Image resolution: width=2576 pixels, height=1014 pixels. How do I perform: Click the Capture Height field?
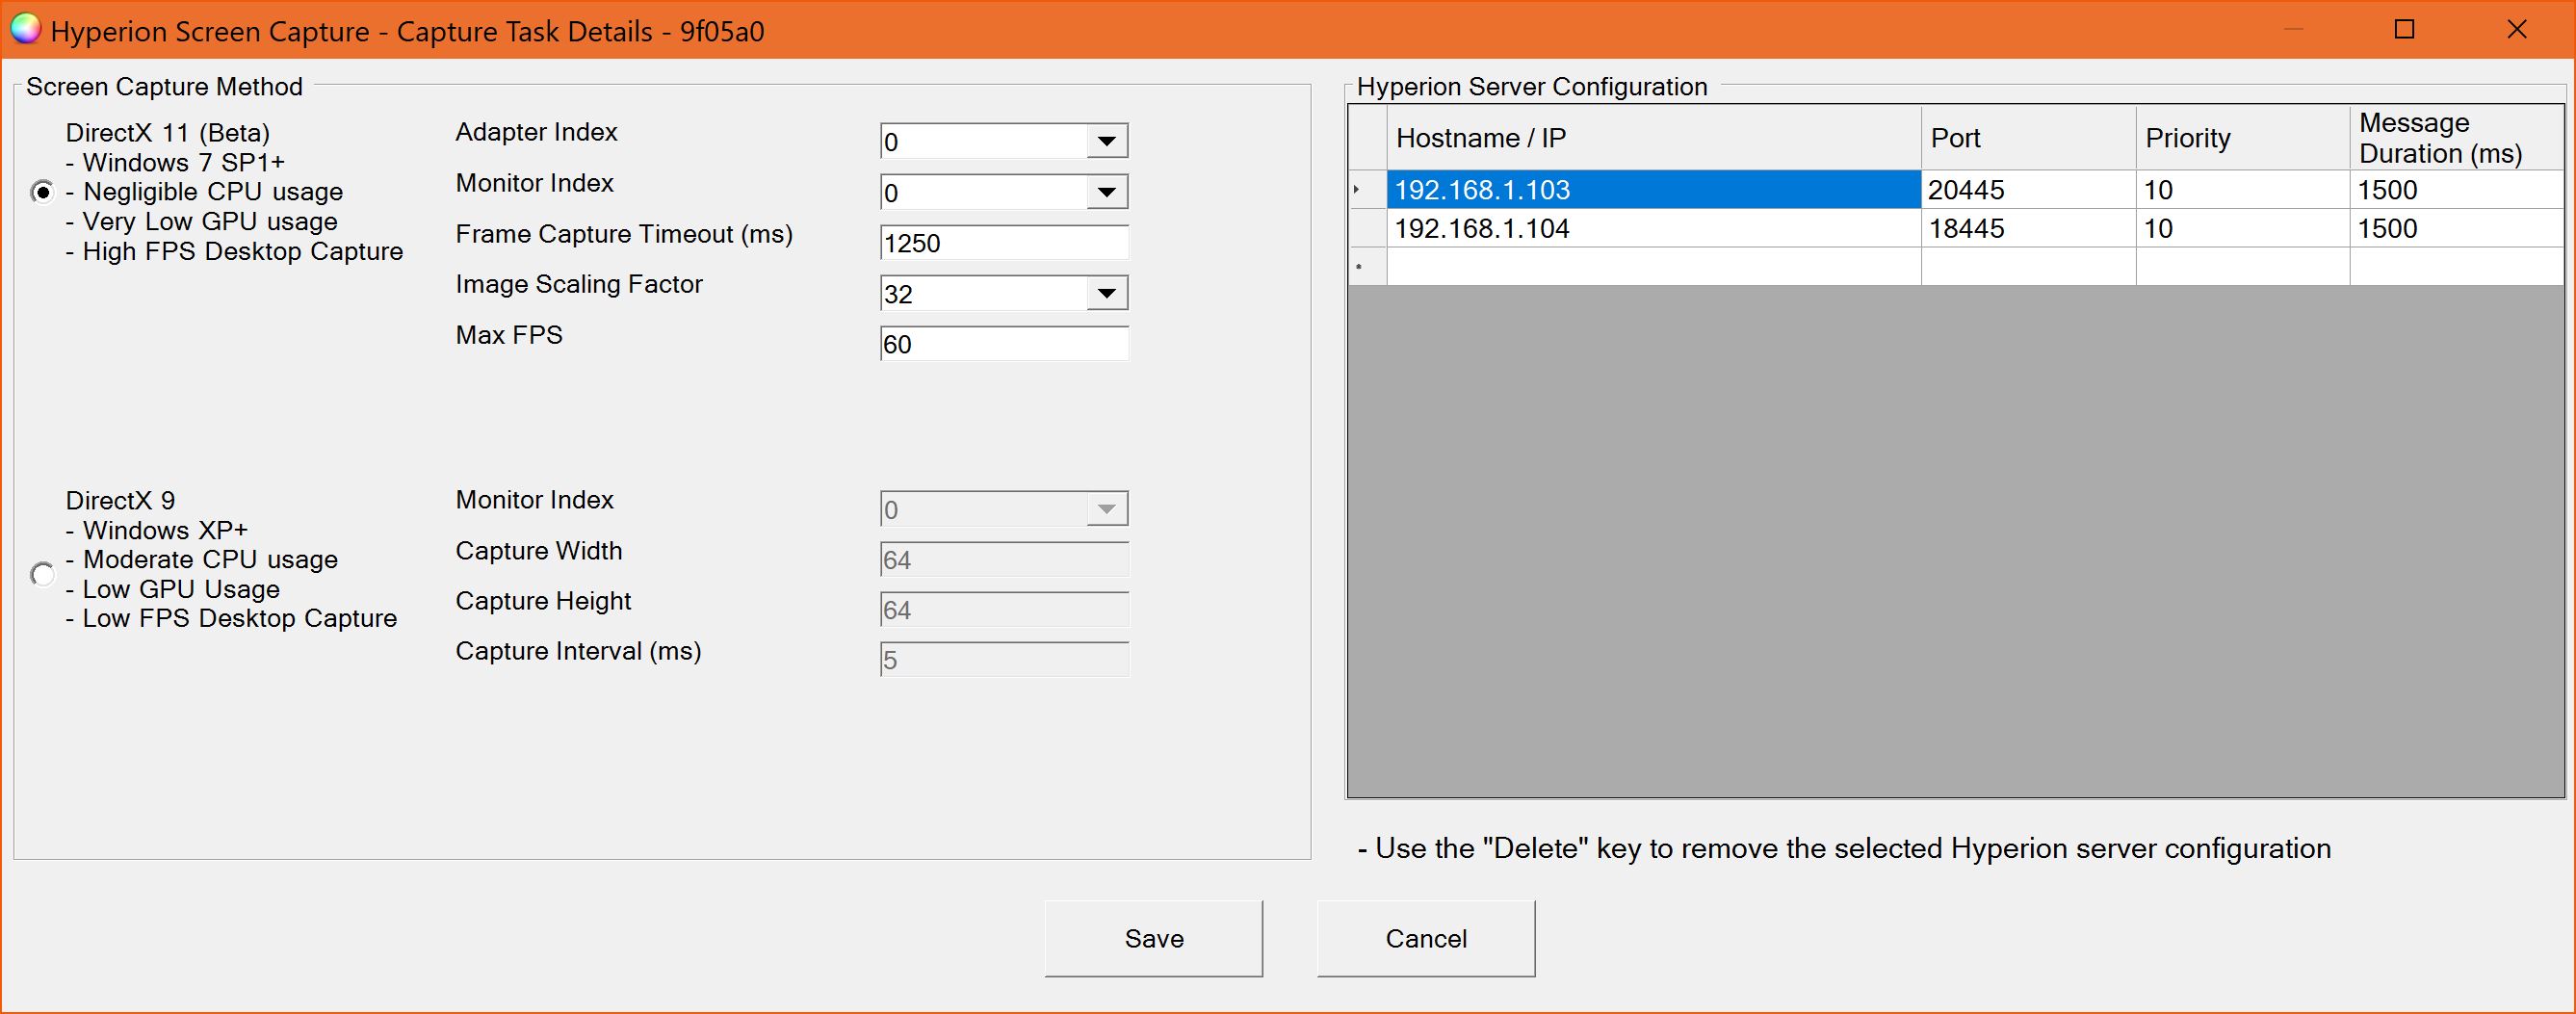pos(1004,610)
